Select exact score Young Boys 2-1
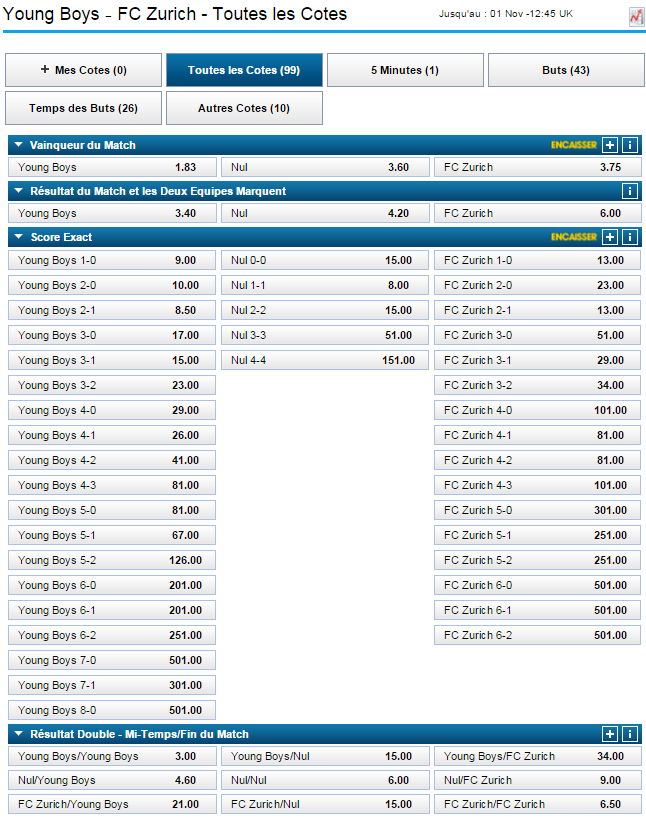This screenshot has height=818, width=646. (112, 310)
